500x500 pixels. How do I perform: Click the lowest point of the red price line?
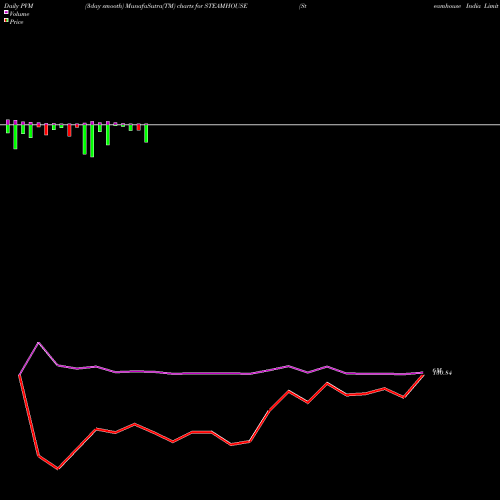click(x=58, y=469)
